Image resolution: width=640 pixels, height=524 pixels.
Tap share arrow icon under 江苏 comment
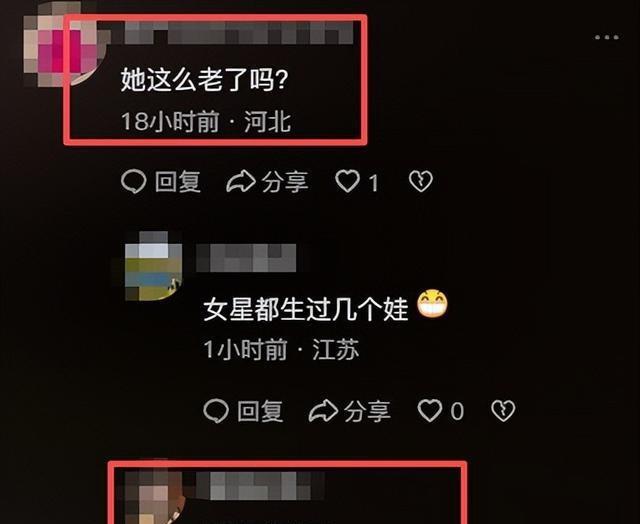coord(323,411)
